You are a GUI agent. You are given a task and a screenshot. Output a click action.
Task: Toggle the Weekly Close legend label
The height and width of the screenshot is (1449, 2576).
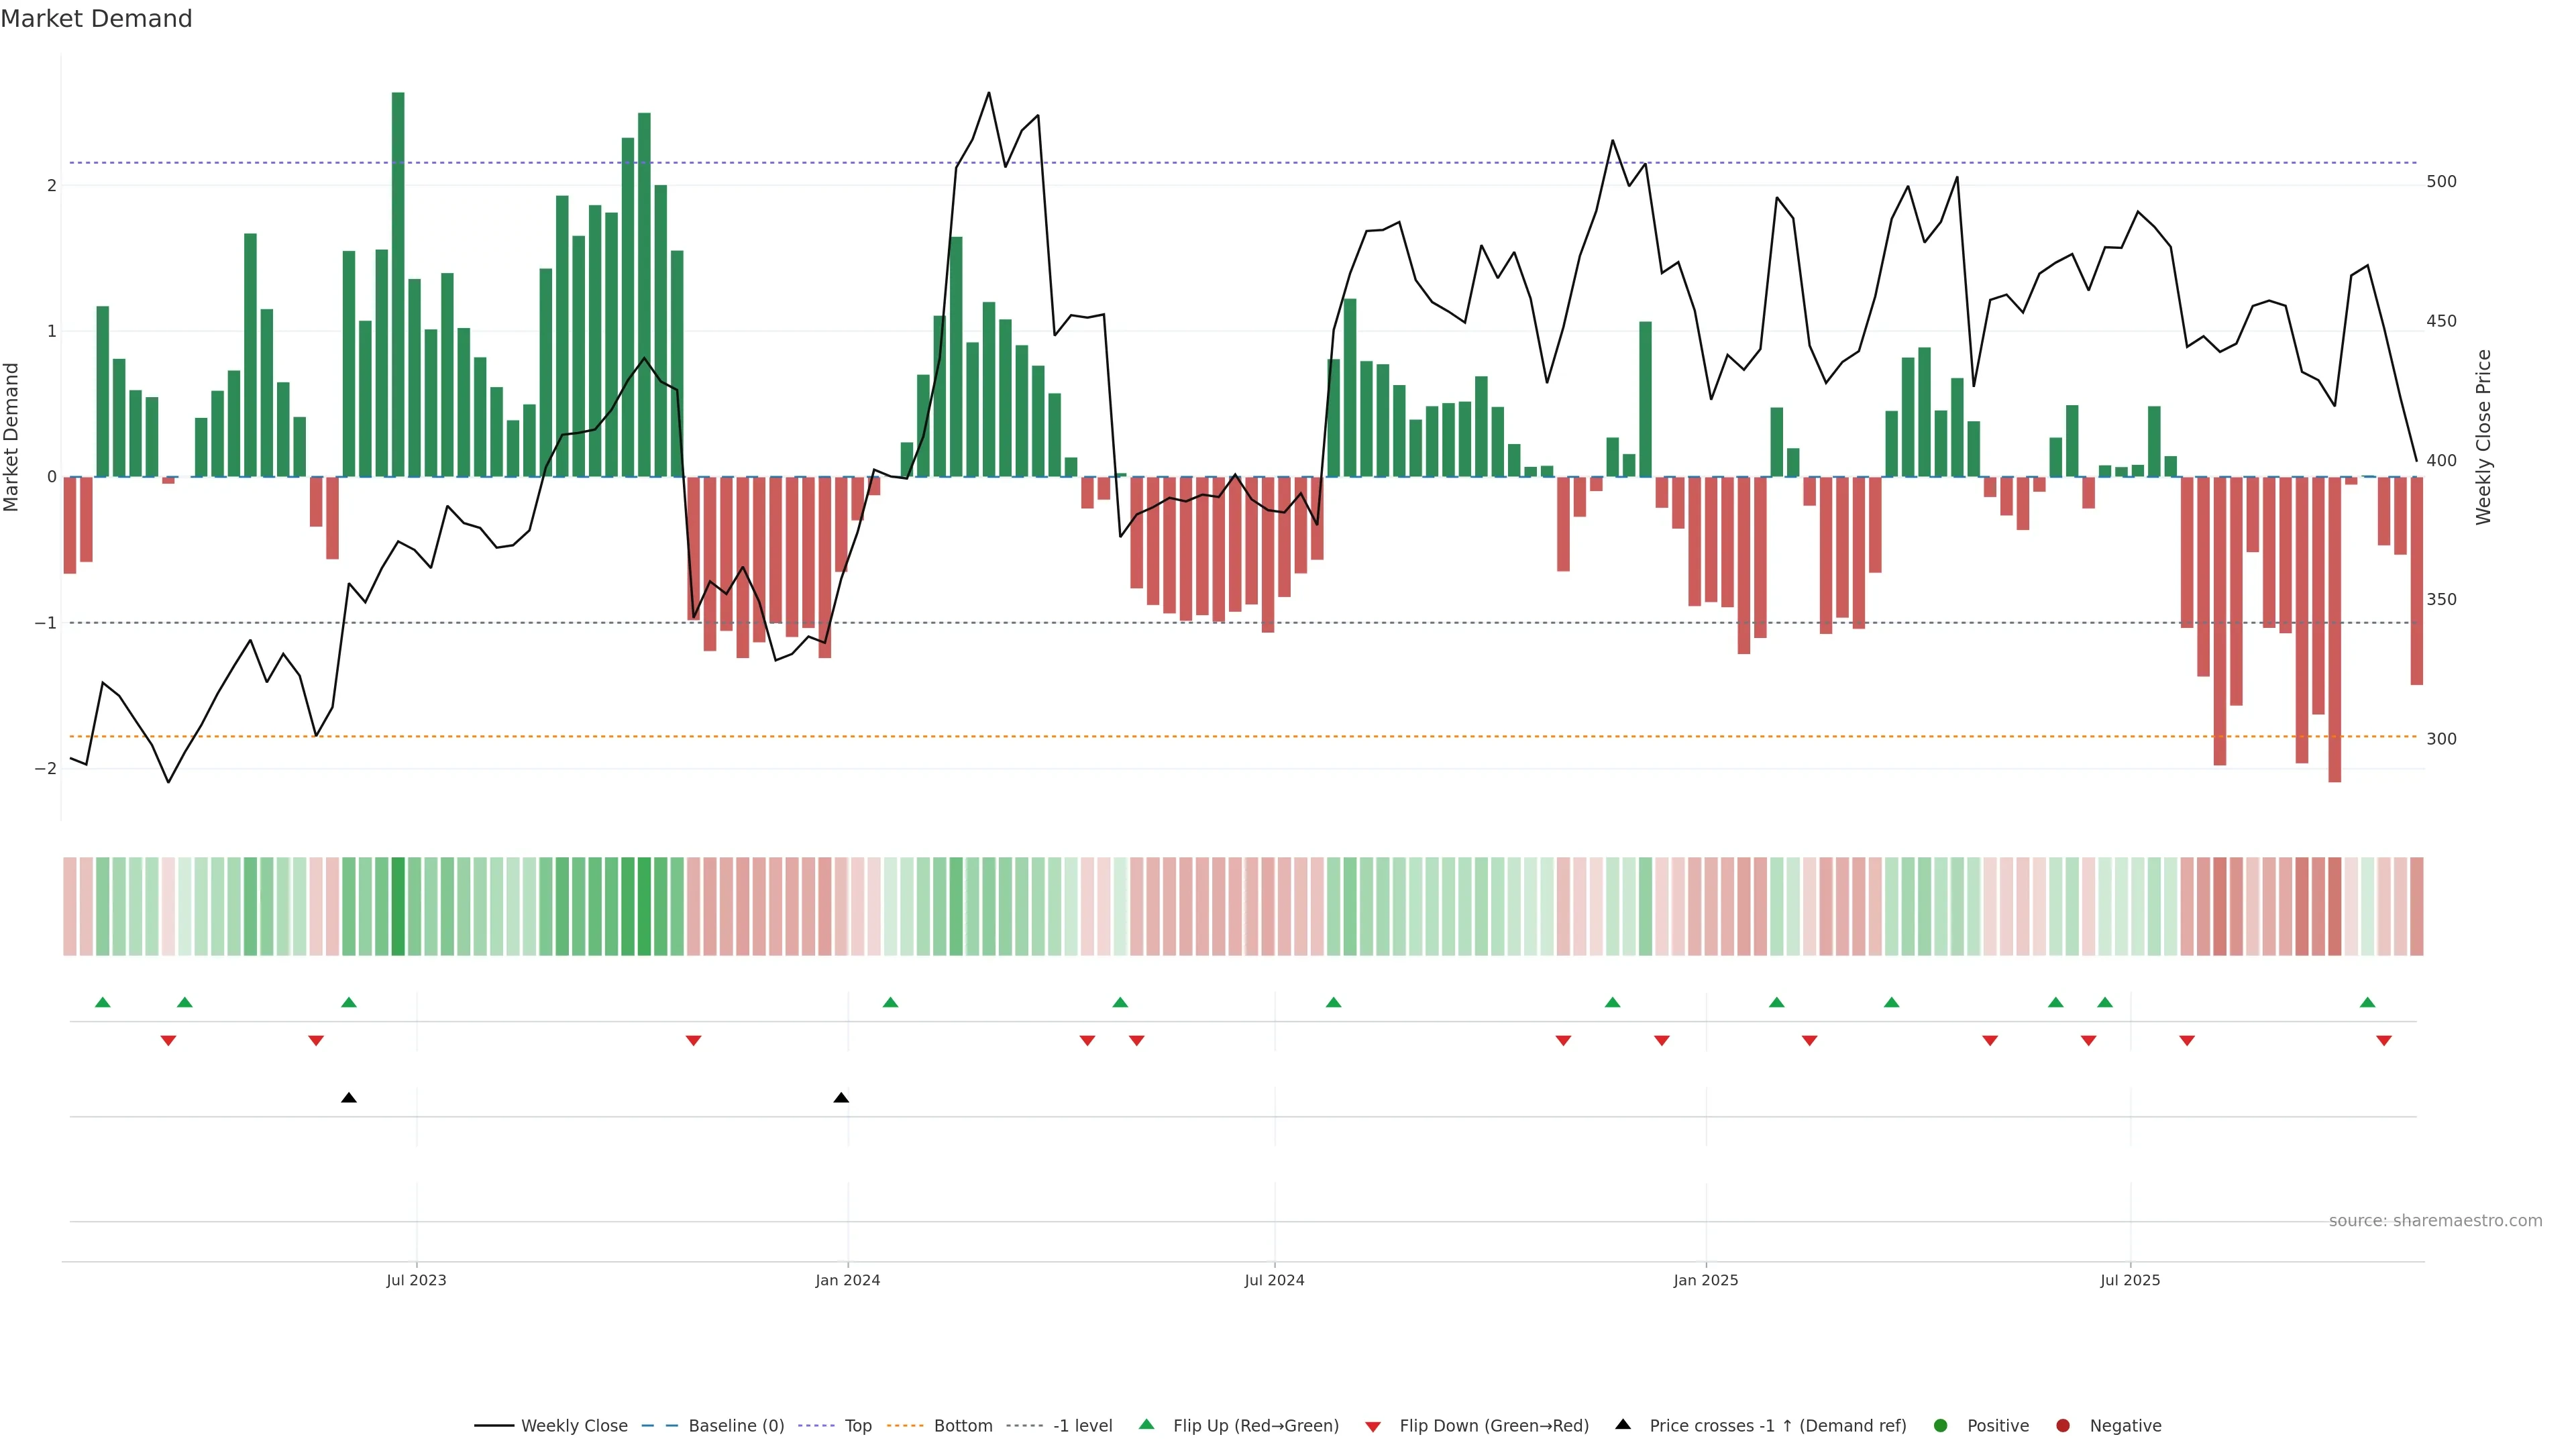click(x=574, y=1426)
